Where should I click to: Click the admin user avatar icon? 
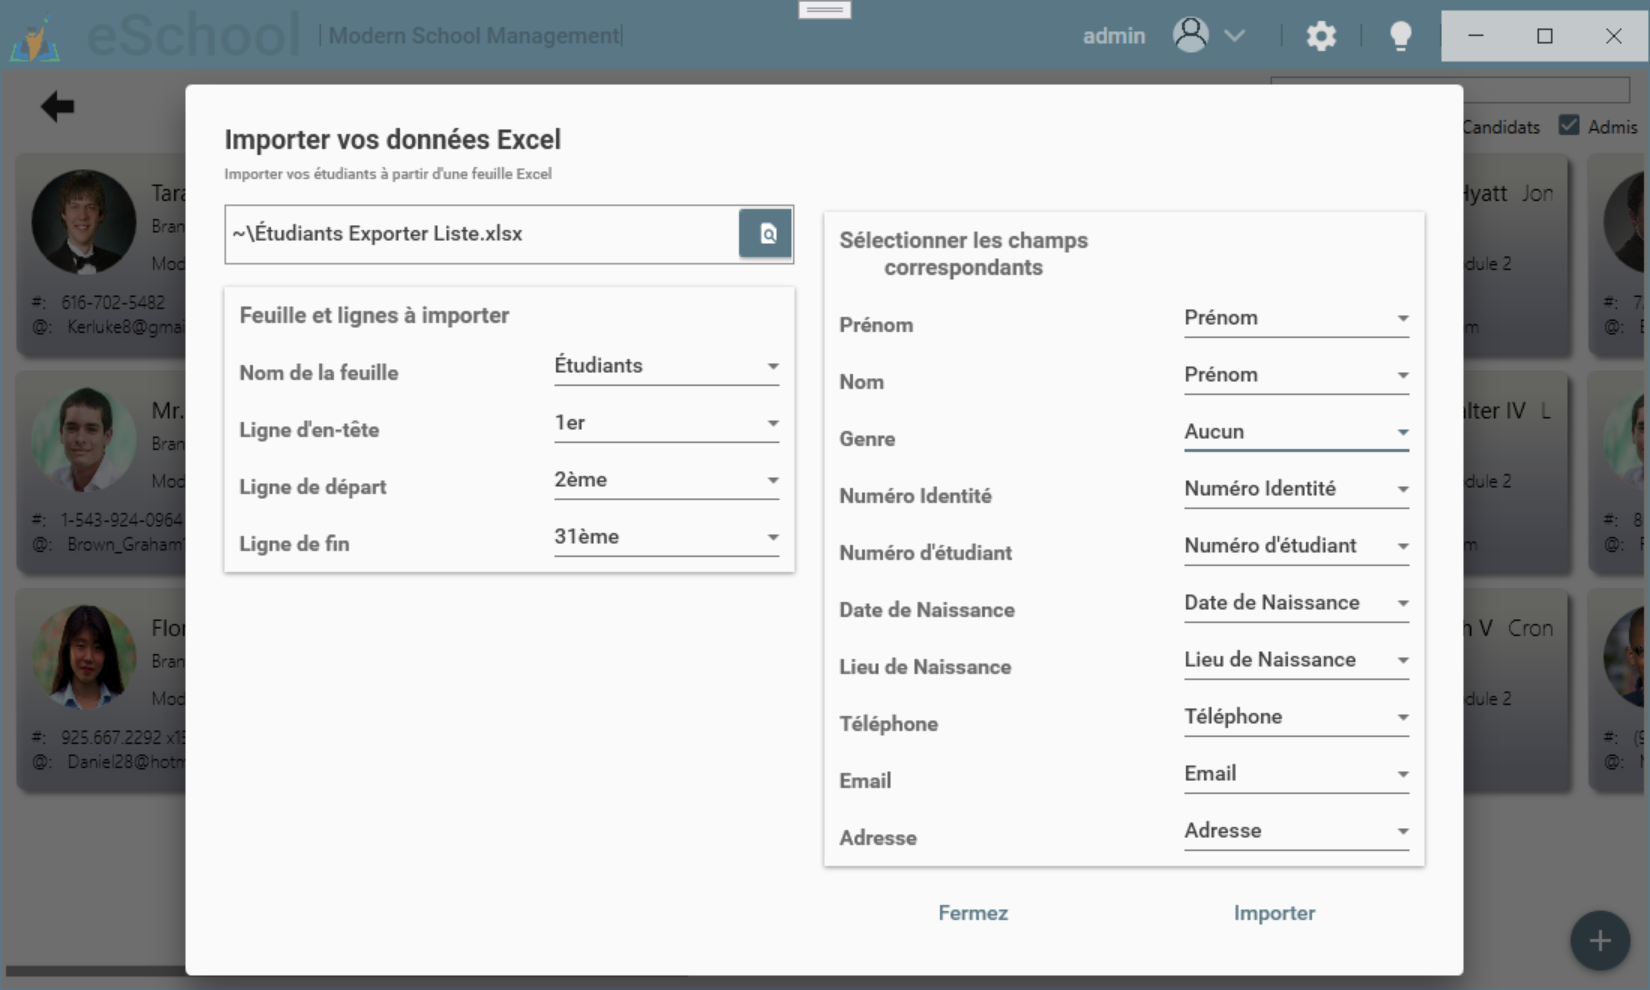point(1190,35)
